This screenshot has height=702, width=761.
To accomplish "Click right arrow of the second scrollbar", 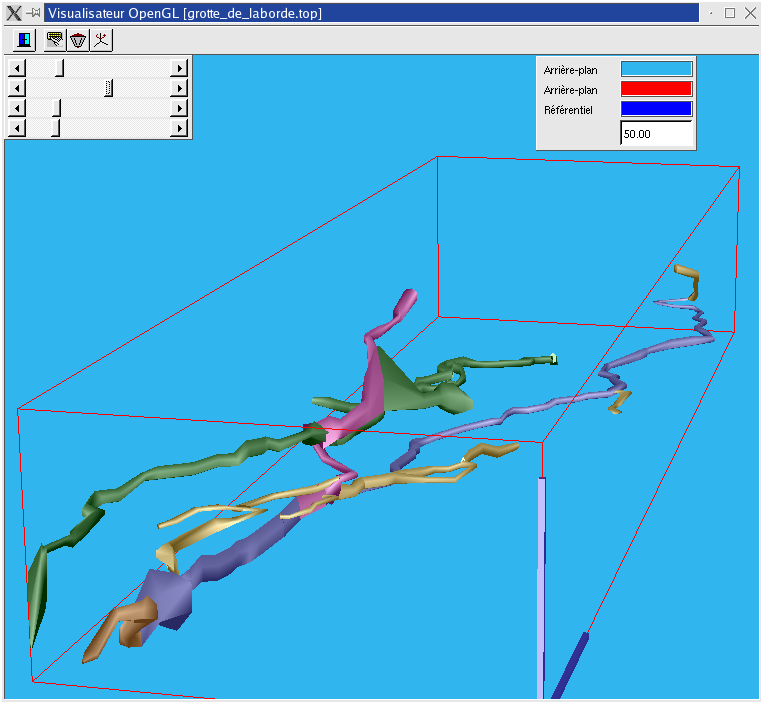I will coord(179,88).
